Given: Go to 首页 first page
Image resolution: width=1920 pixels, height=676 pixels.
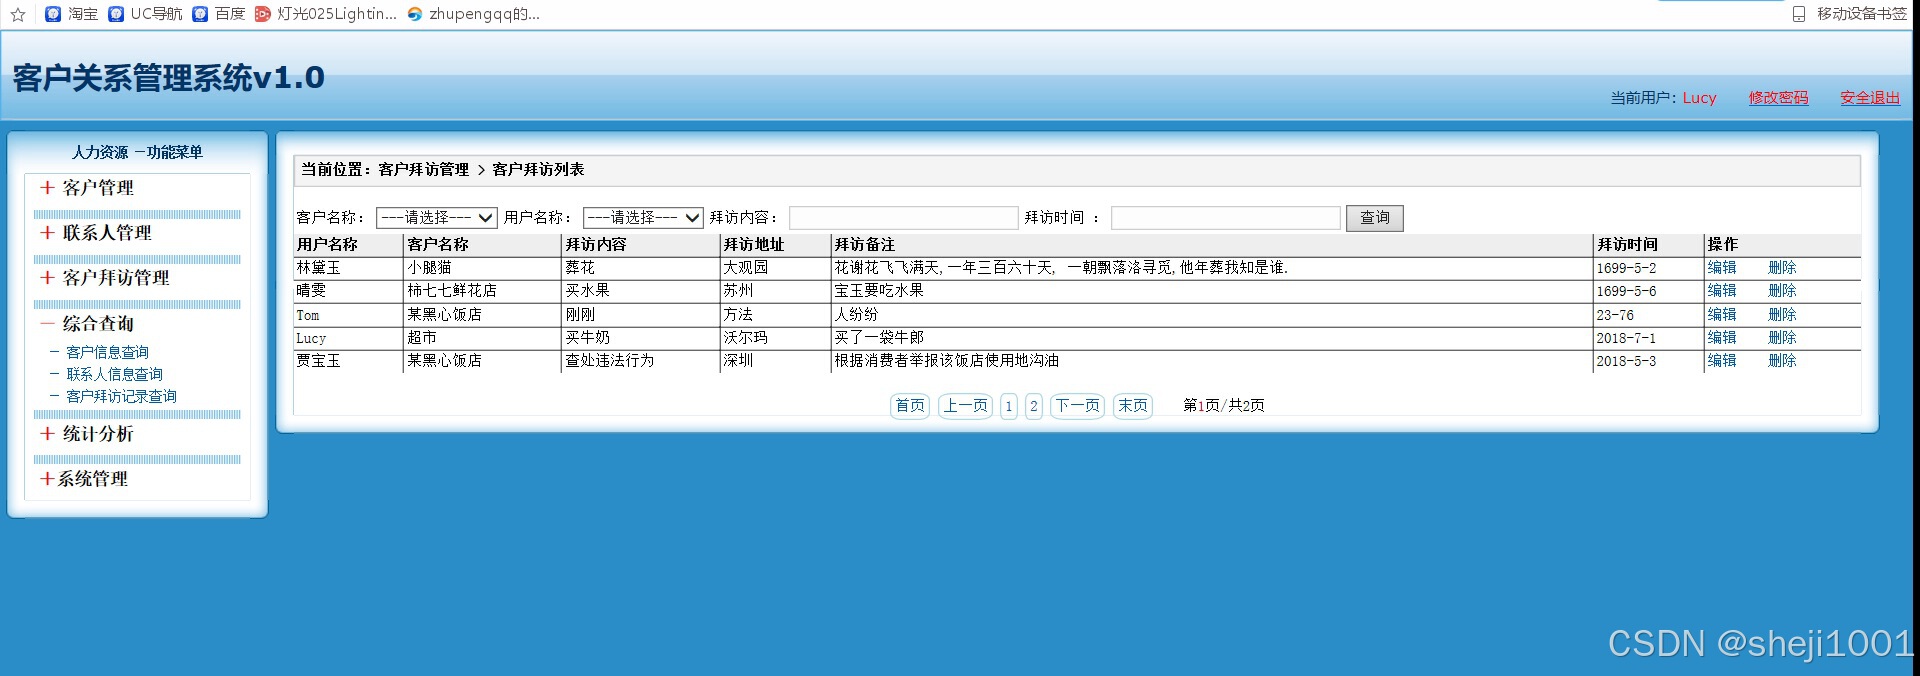Looking at the screenshot, I should 910,406.
